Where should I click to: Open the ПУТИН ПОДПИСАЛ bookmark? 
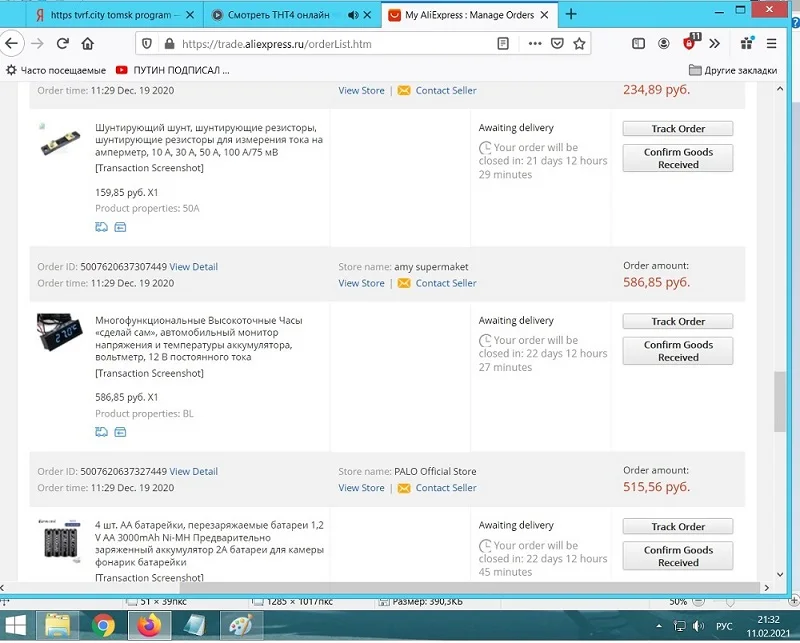point(172,70)
